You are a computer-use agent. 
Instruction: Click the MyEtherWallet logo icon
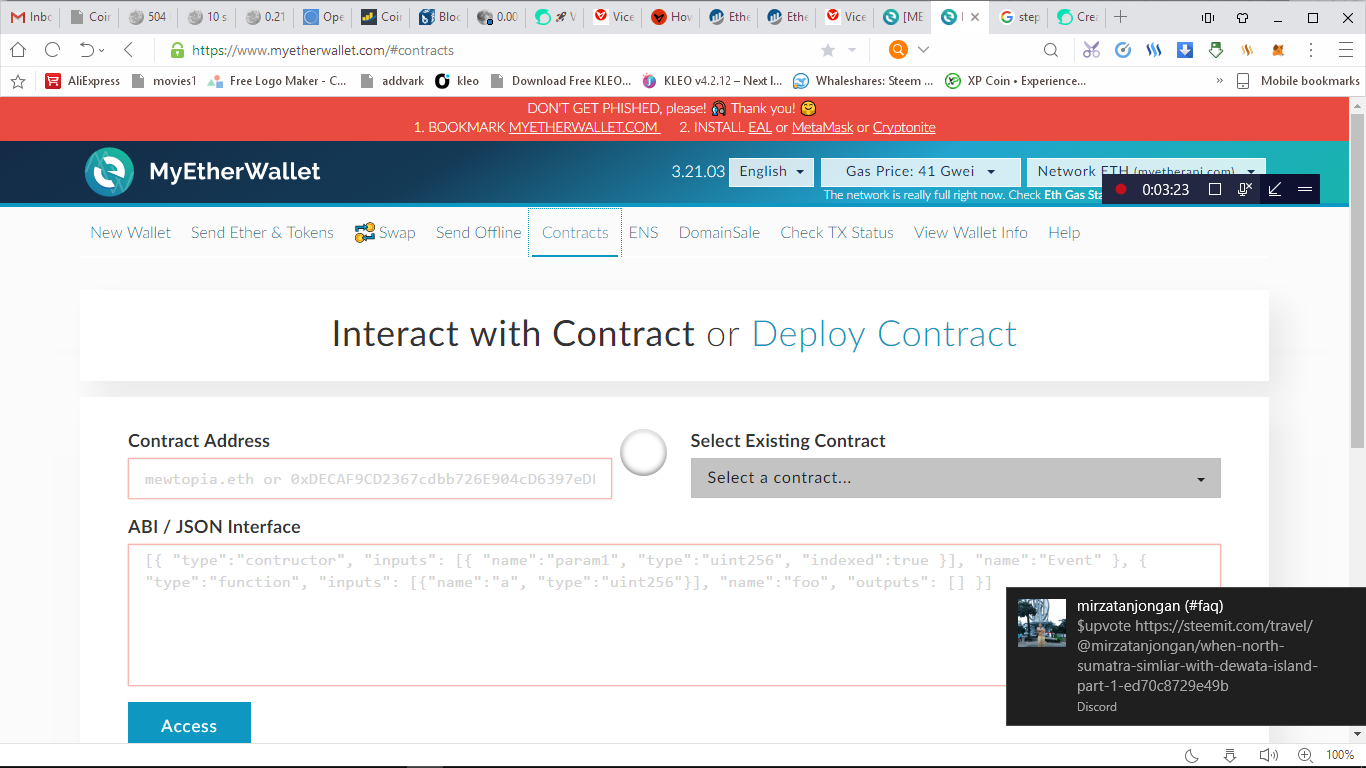tap(109, 172)
